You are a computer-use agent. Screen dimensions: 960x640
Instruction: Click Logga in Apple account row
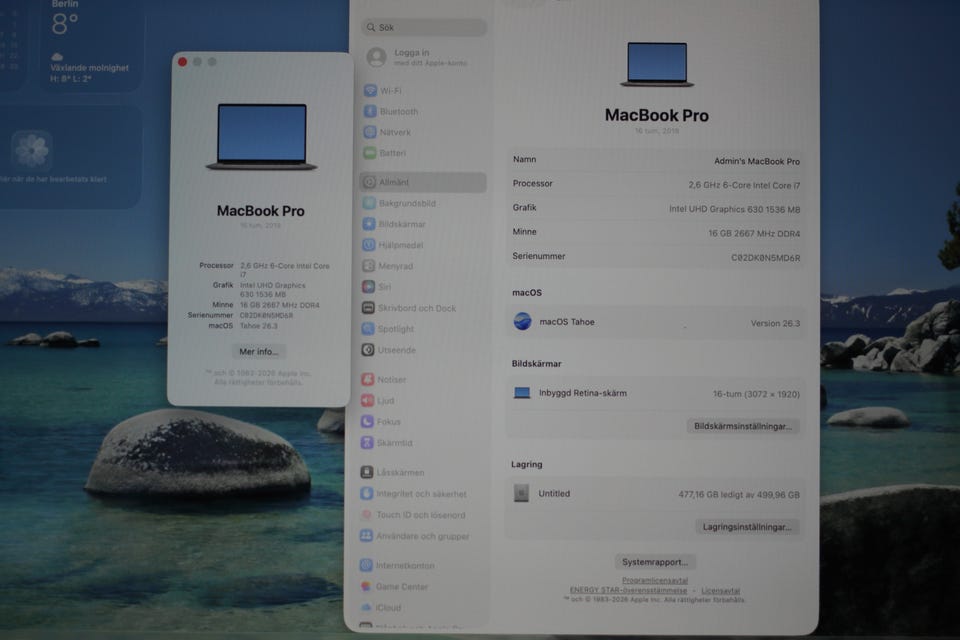point(422,57)
